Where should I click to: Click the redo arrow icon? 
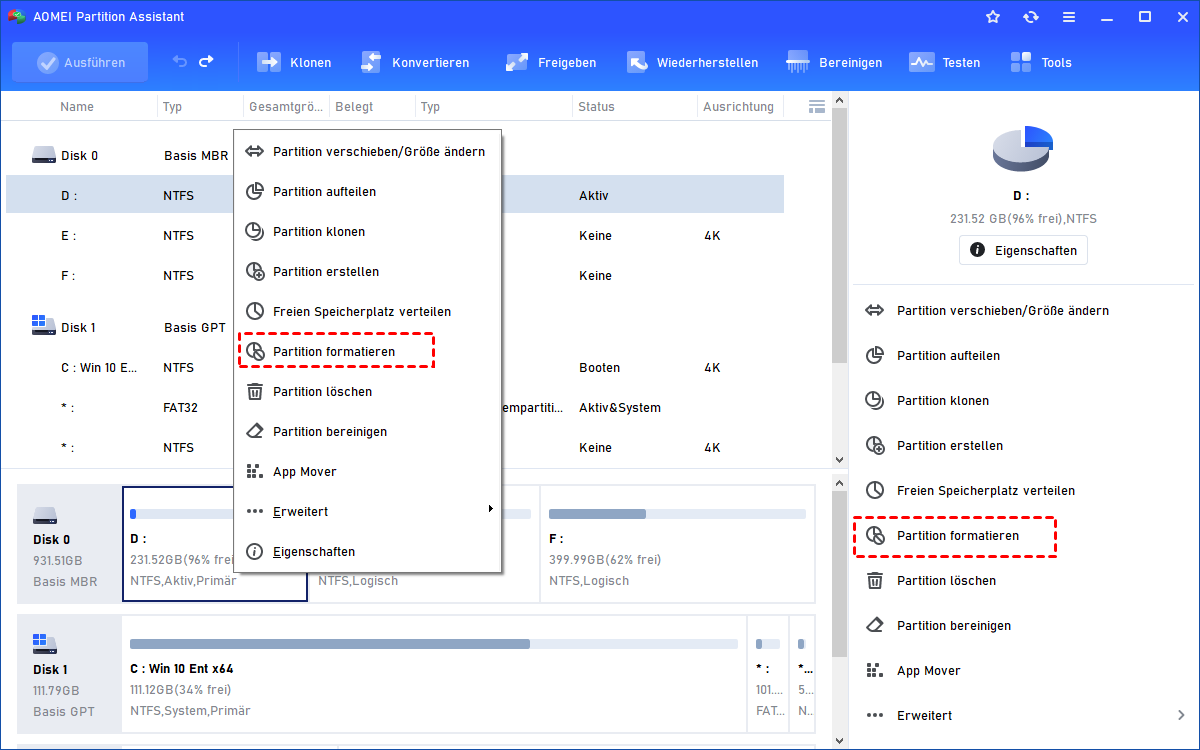pos(206,62)
